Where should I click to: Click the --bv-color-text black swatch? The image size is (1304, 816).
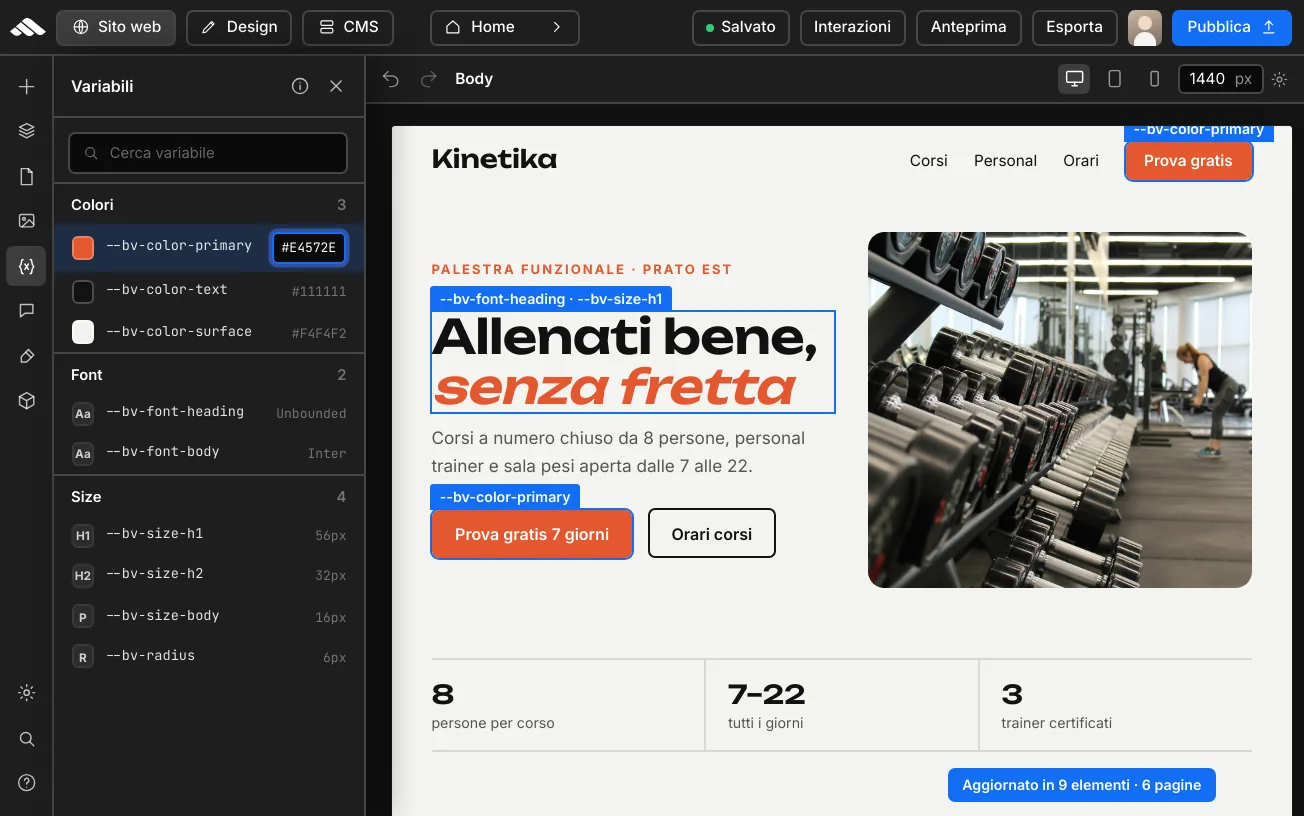[x=83, y=291]
